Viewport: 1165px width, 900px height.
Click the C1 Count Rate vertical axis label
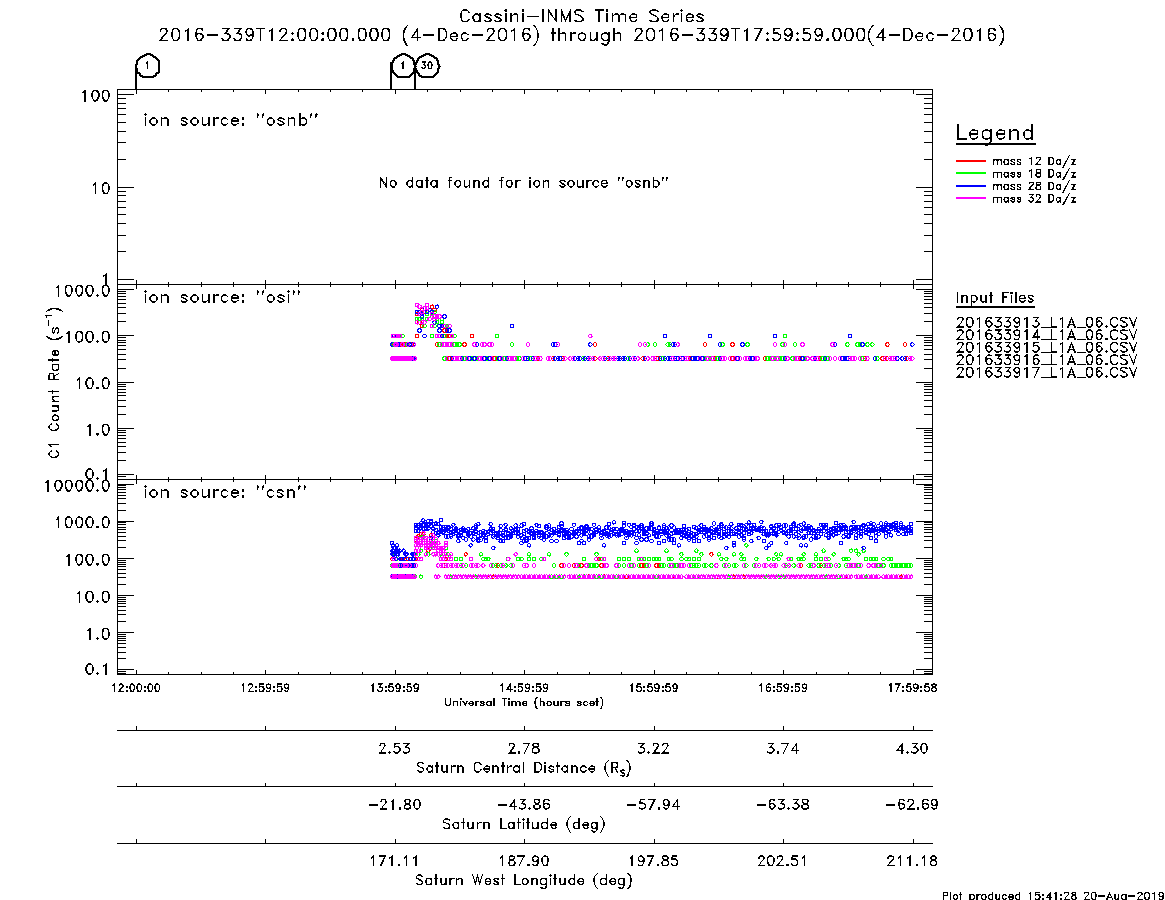(54, 383)
